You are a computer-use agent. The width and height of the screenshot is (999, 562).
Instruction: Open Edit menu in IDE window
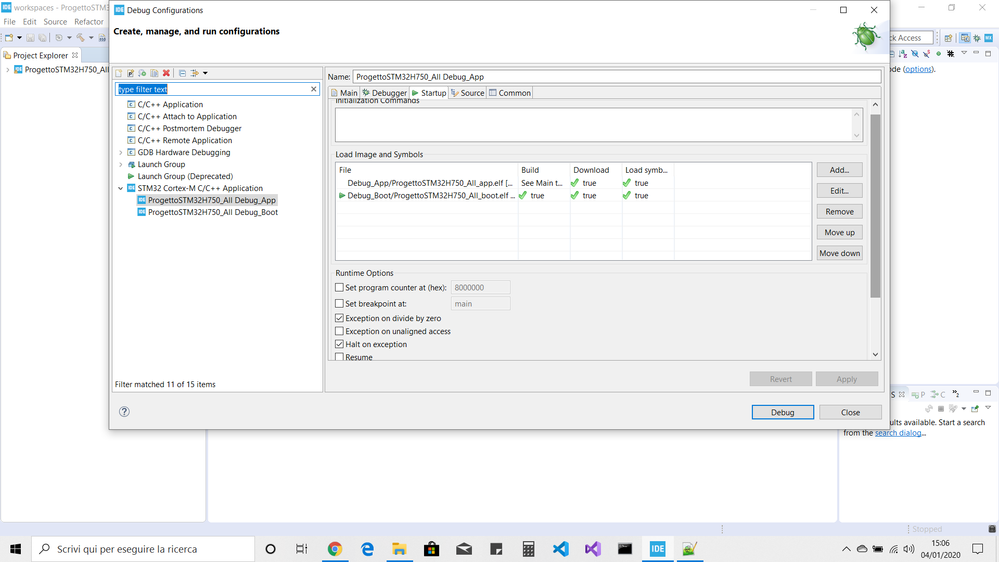coord(29,22)
